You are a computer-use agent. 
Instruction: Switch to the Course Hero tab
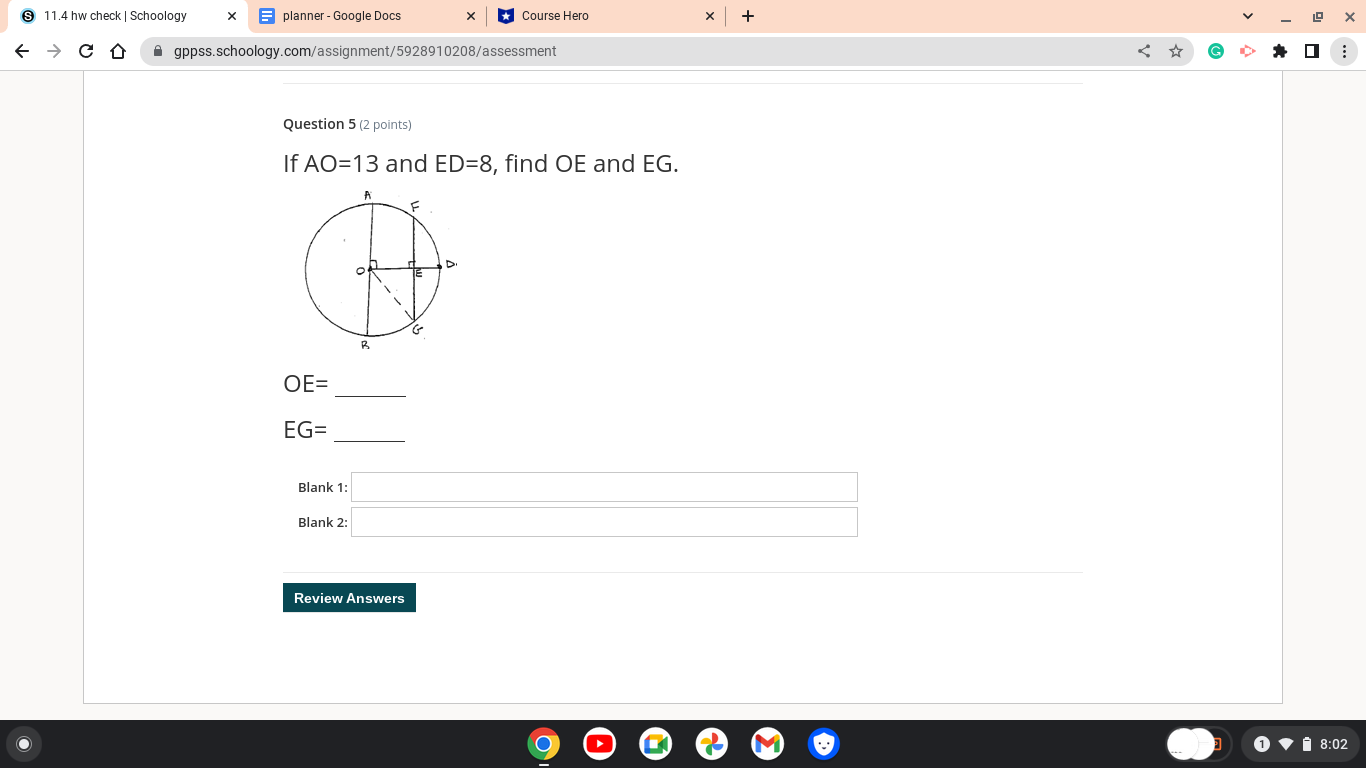click(607, 16)
